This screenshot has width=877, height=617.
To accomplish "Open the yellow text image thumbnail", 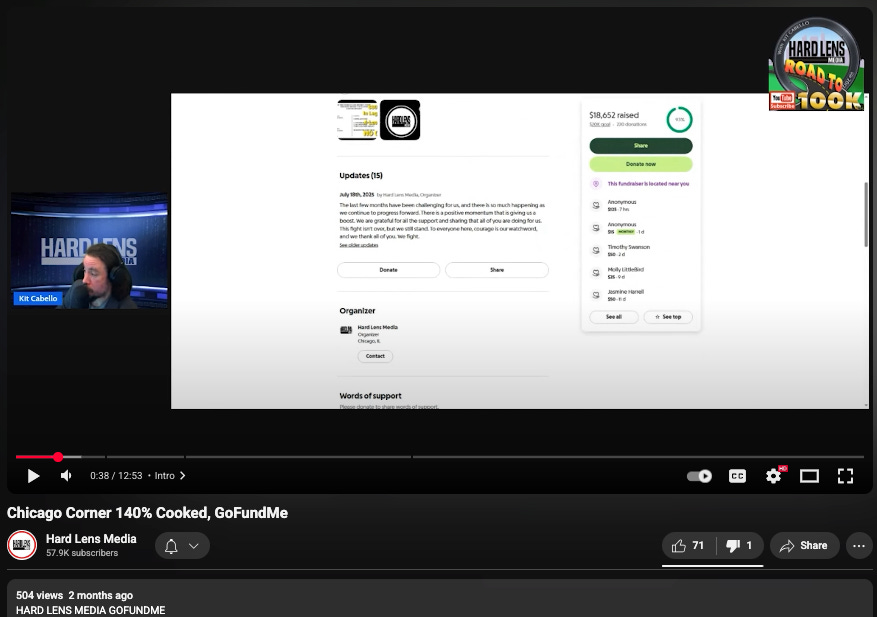I will coord(357,120).
